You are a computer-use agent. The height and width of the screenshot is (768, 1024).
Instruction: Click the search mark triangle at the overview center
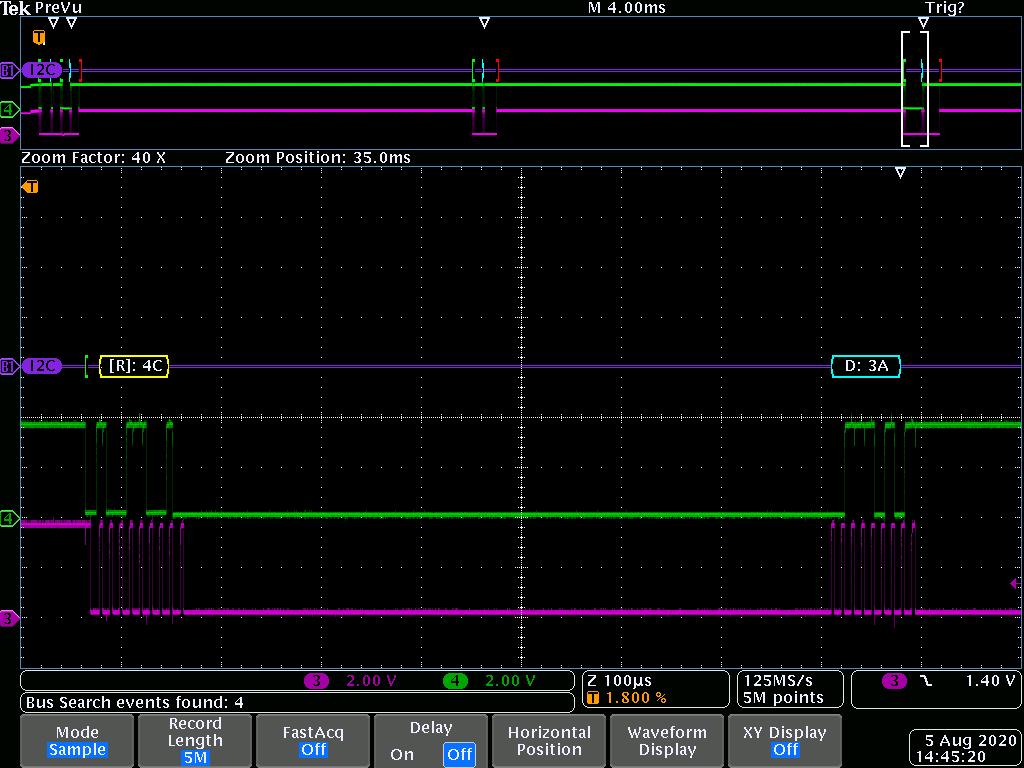point(484,23)
